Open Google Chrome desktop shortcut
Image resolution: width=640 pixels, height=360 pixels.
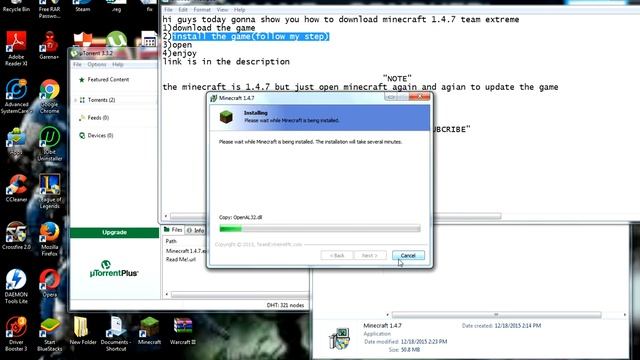49,96
